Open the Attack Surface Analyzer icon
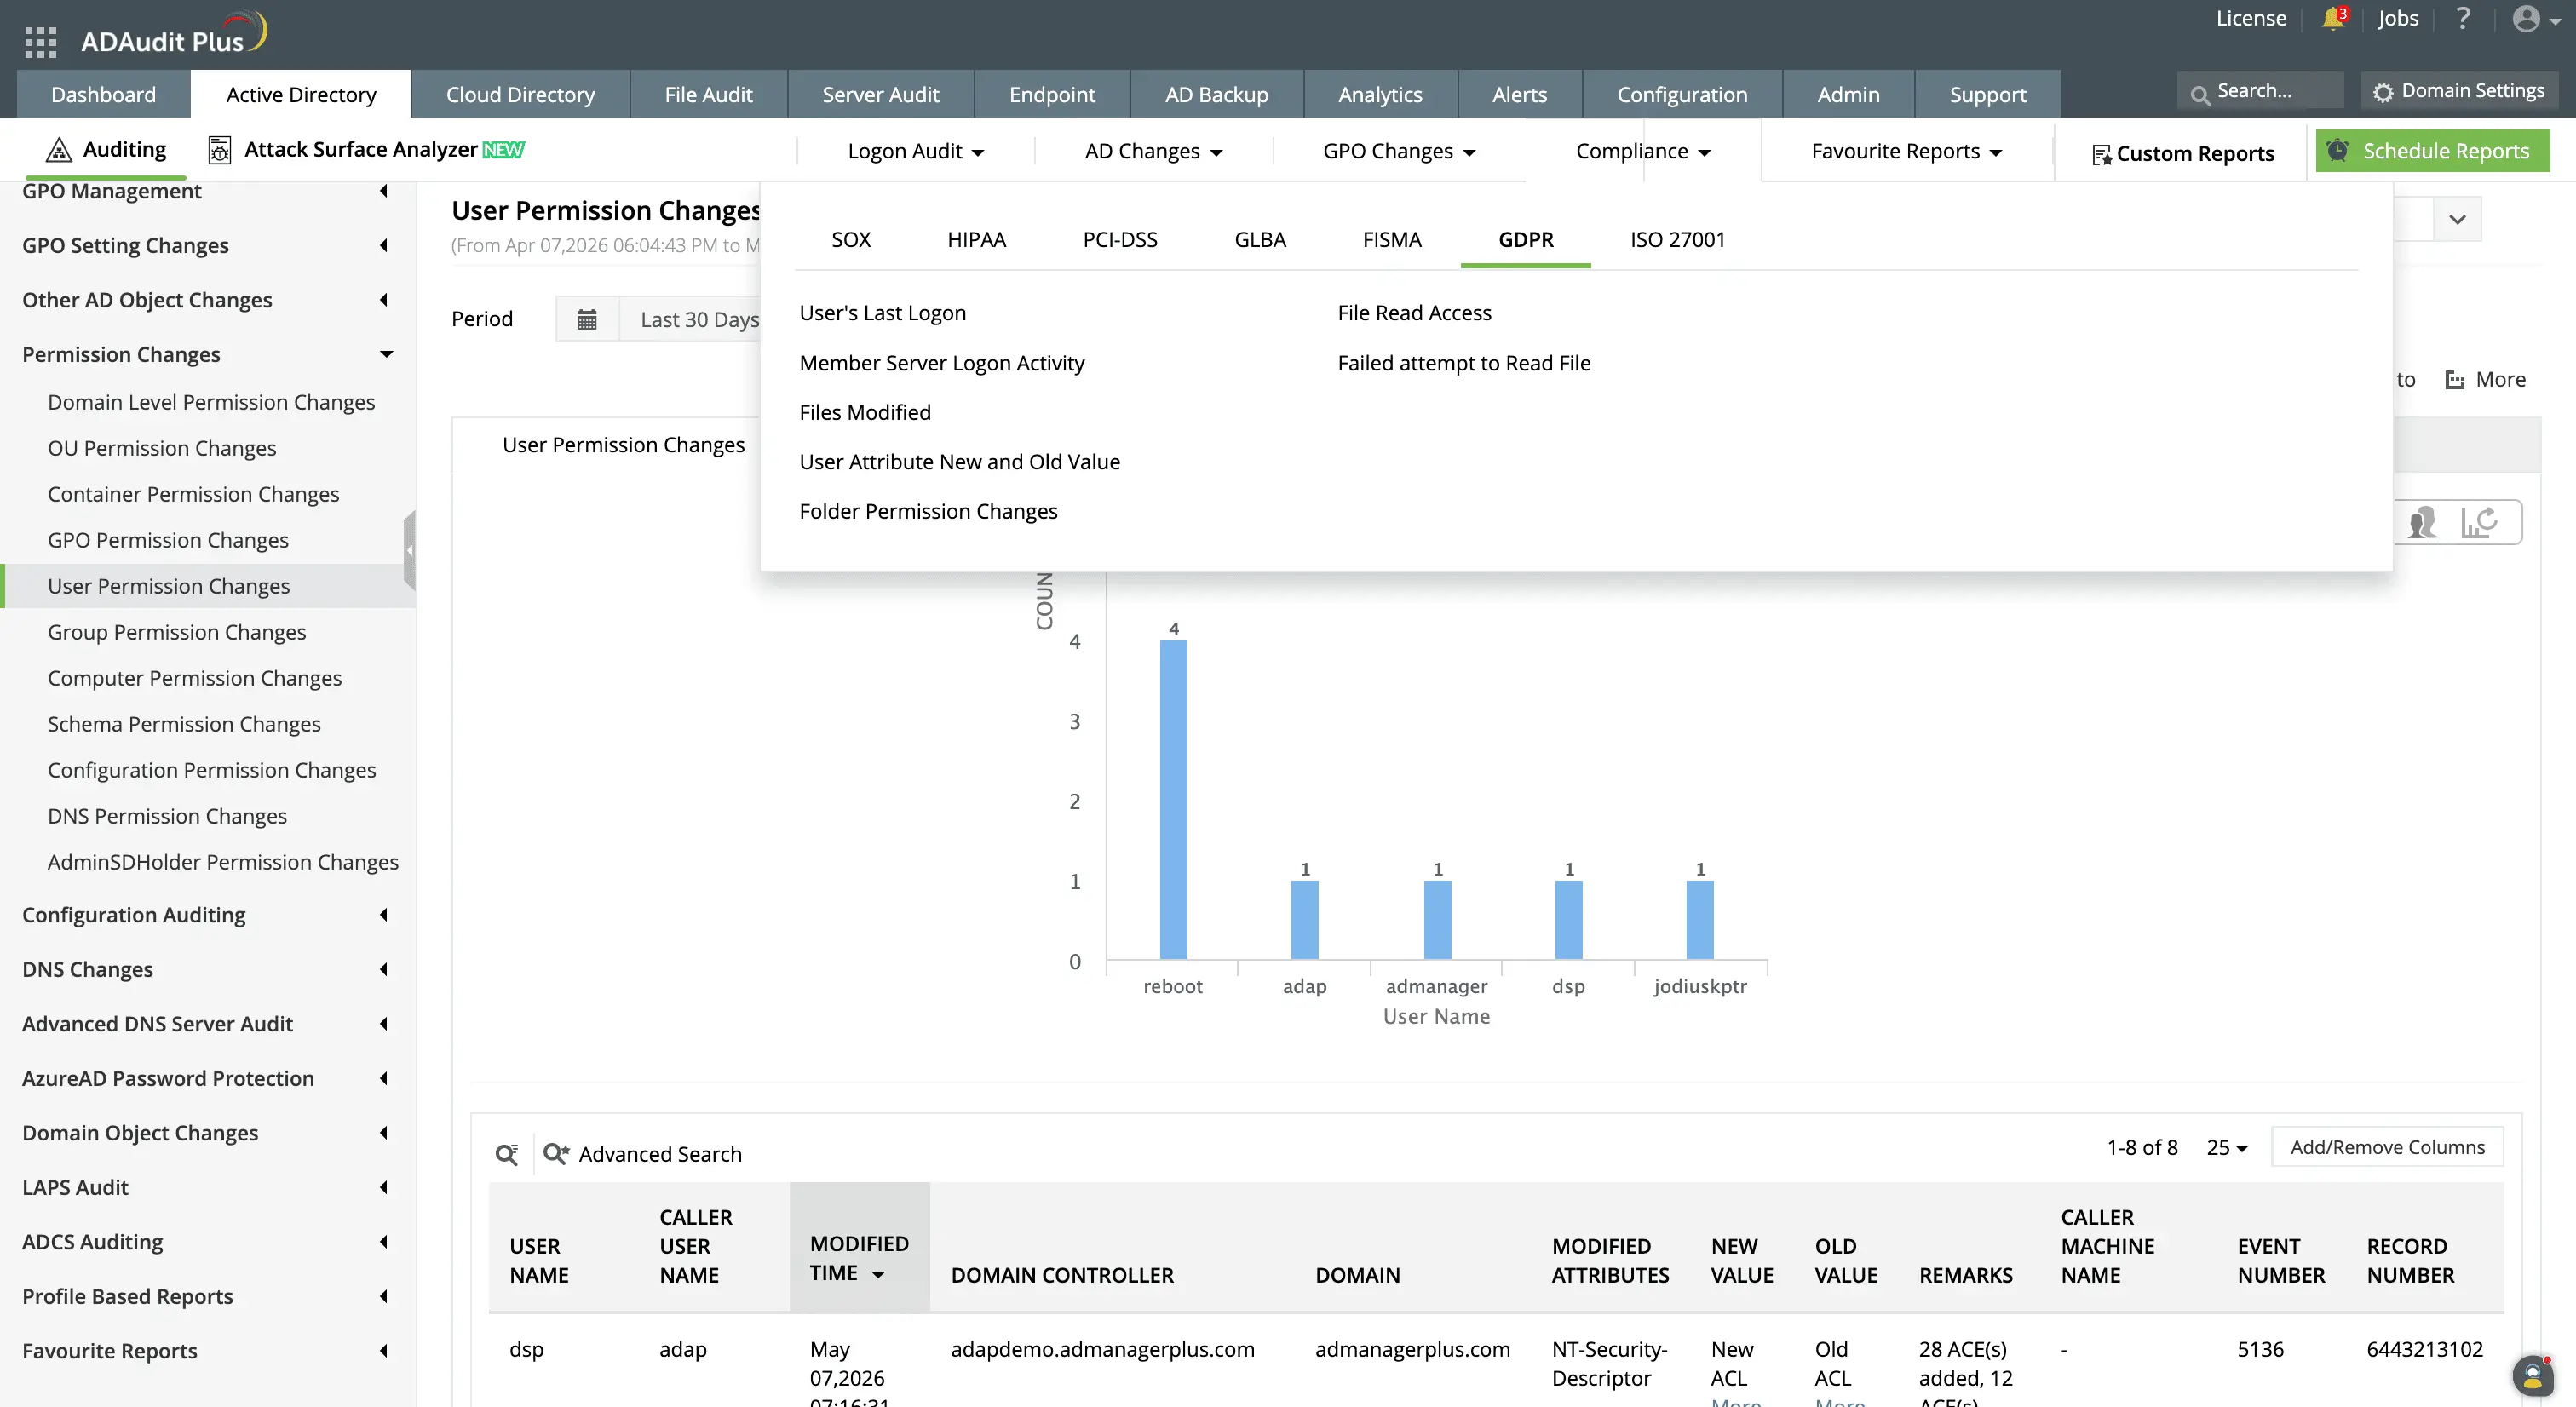The image size is (2576, 1407). point(219,150)
